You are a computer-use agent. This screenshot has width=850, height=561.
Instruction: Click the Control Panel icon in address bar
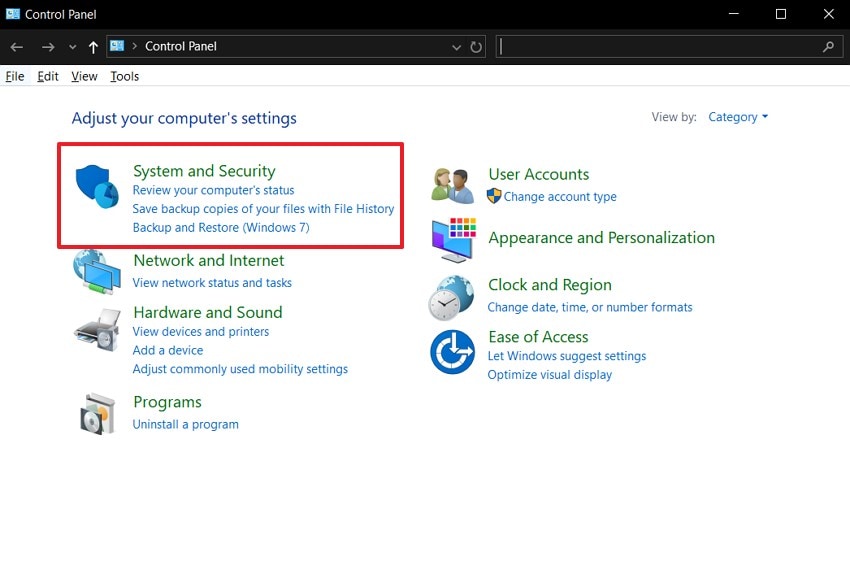click(117, 46)
